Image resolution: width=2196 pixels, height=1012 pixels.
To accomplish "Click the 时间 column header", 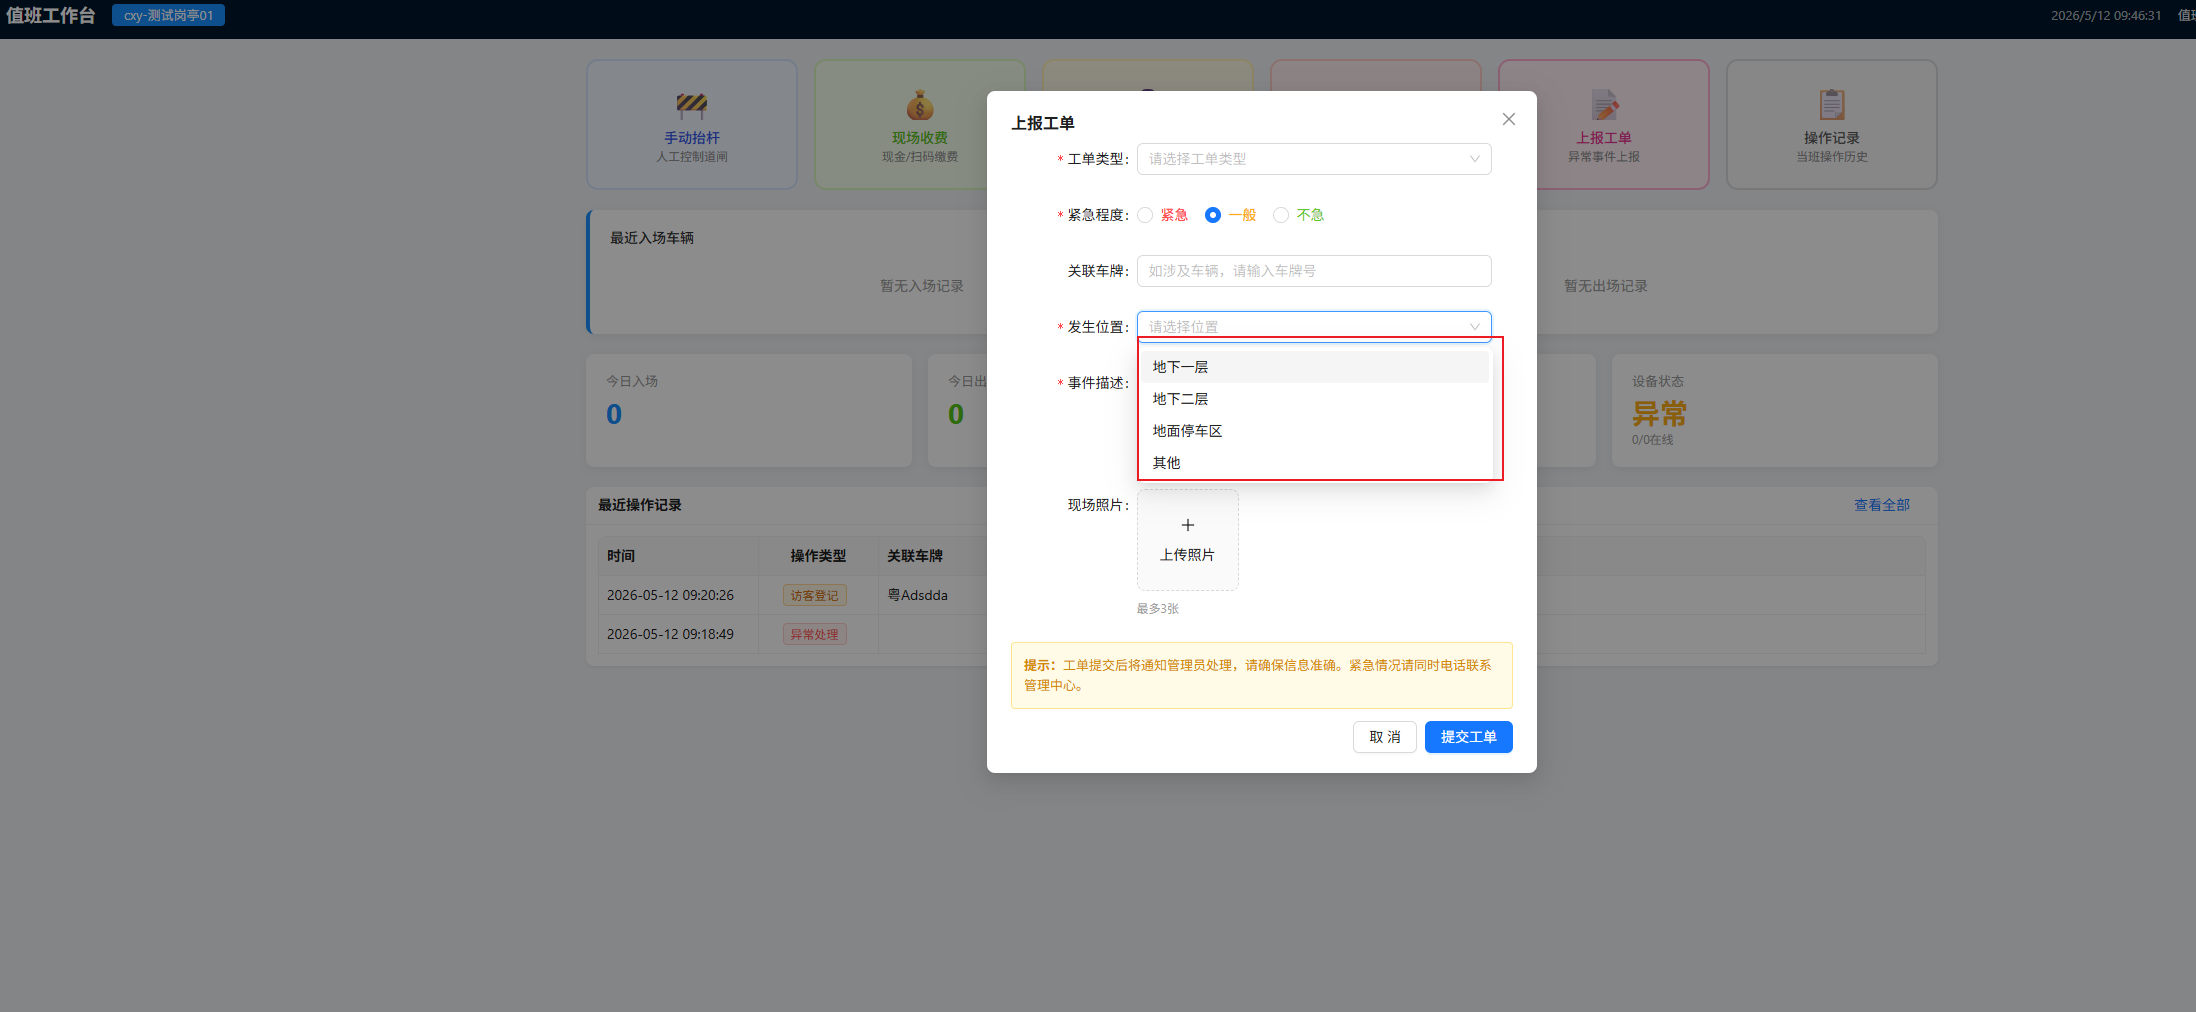I will point(621,556).
